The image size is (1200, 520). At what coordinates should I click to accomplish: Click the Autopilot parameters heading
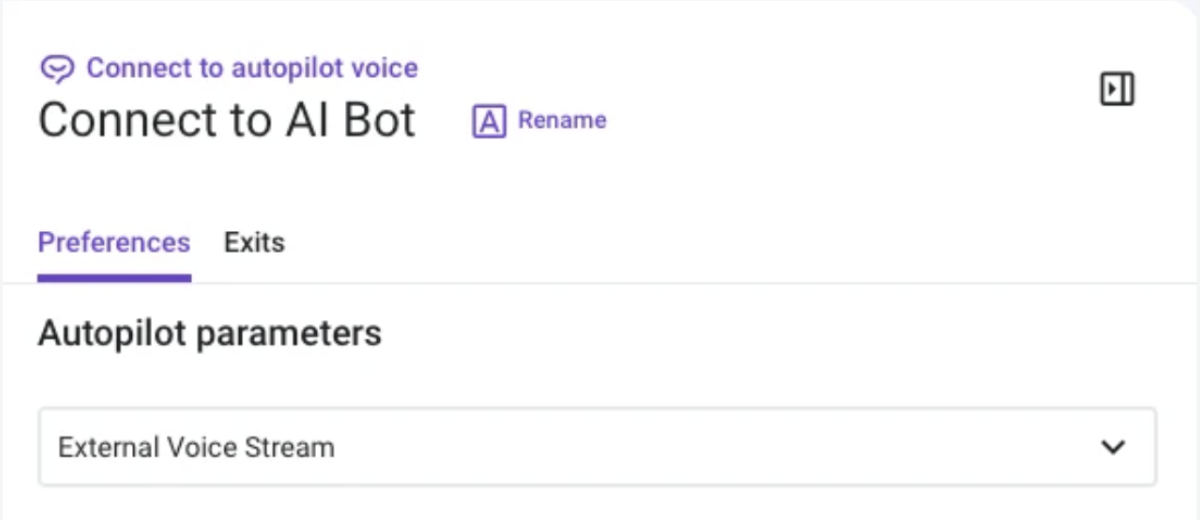click(210, 333)
